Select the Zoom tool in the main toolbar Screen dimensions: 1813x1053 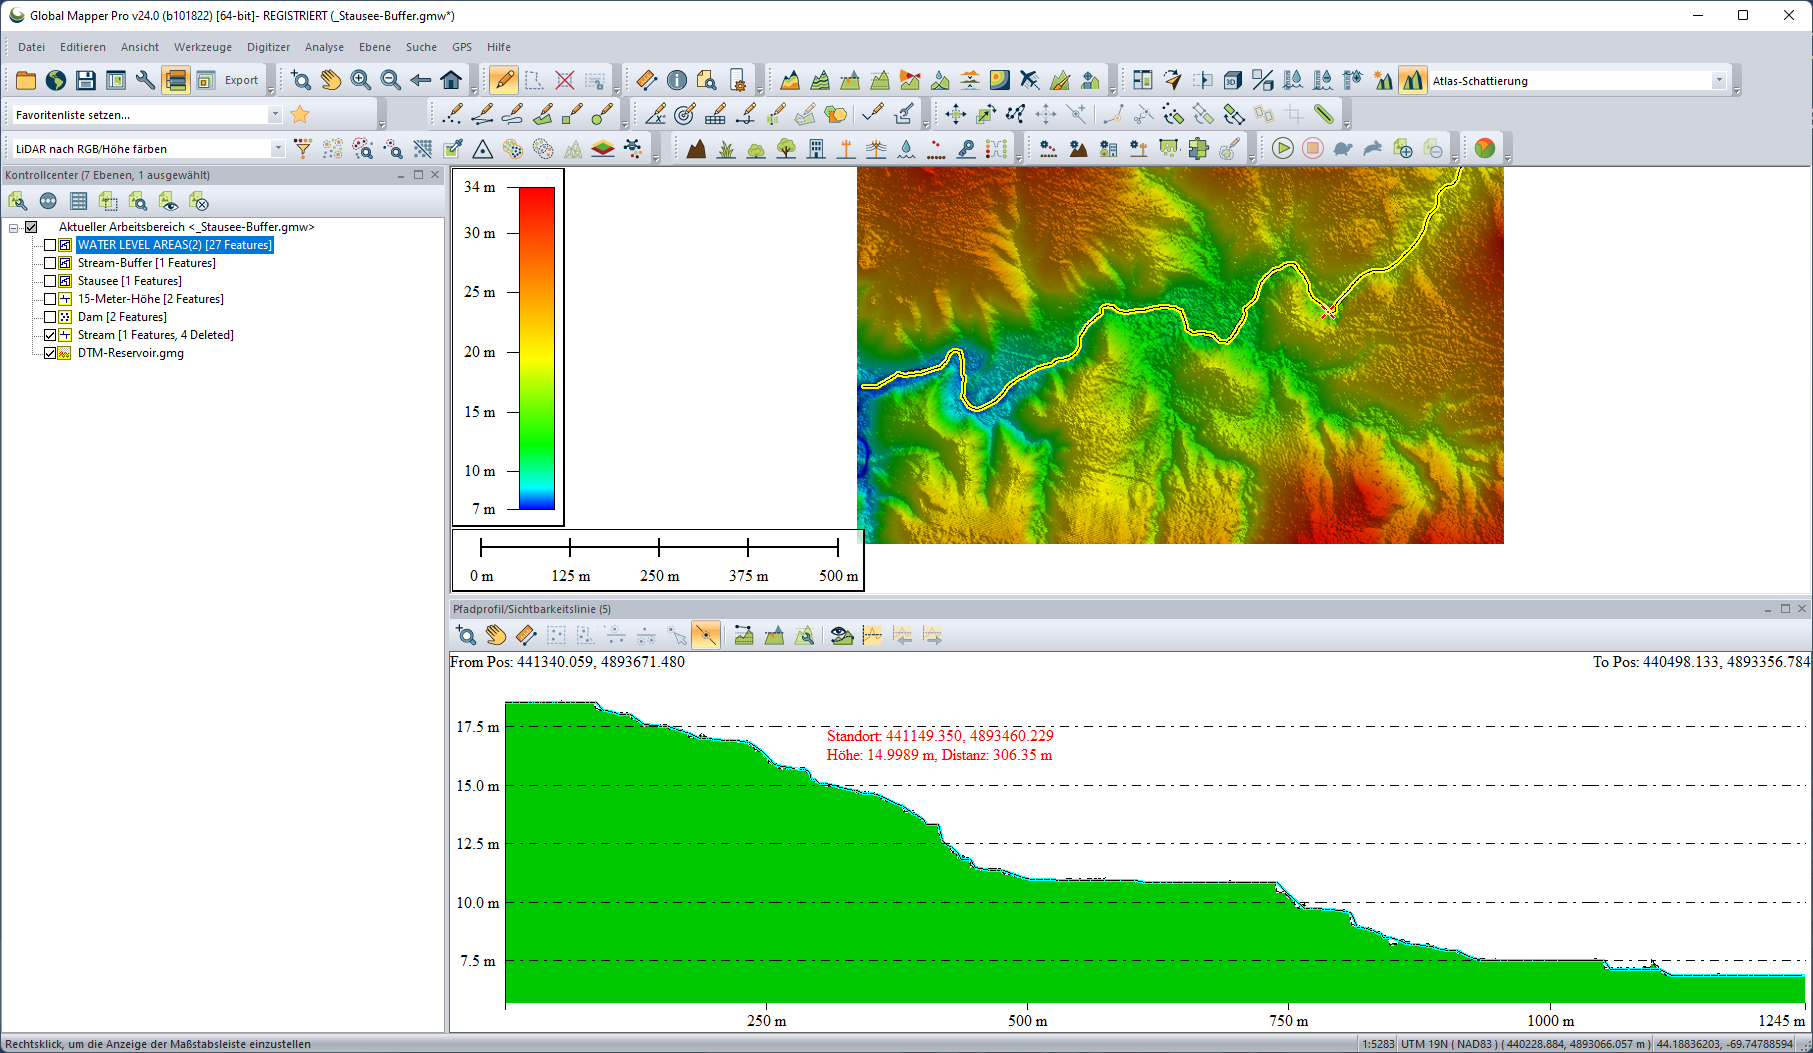(x=301, y=80)
